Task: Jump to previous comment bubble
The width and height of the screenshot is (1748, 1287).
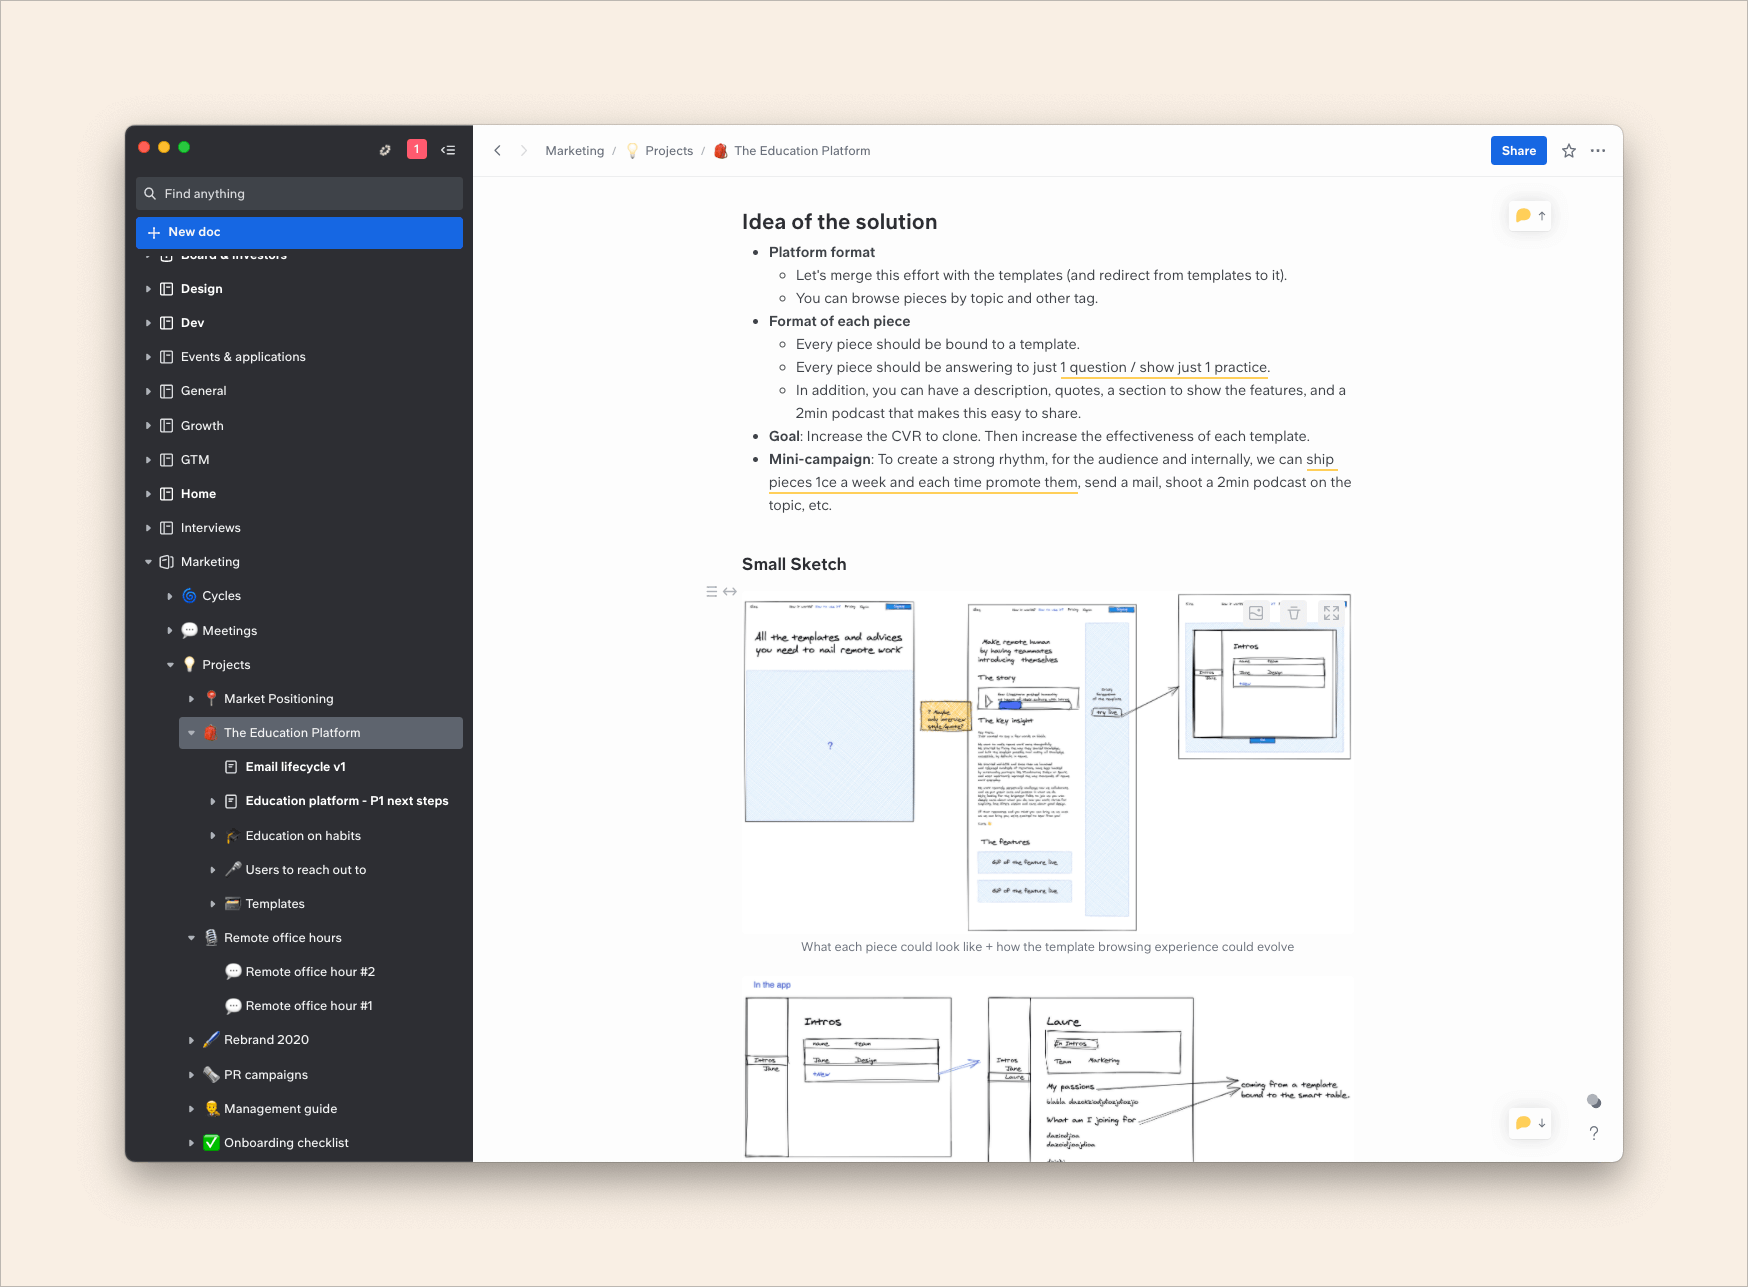Action: (1530, 215)
